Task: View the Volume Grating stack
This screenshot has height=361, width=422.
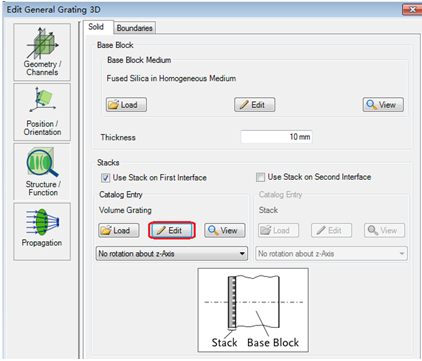Action: (225, 230)
